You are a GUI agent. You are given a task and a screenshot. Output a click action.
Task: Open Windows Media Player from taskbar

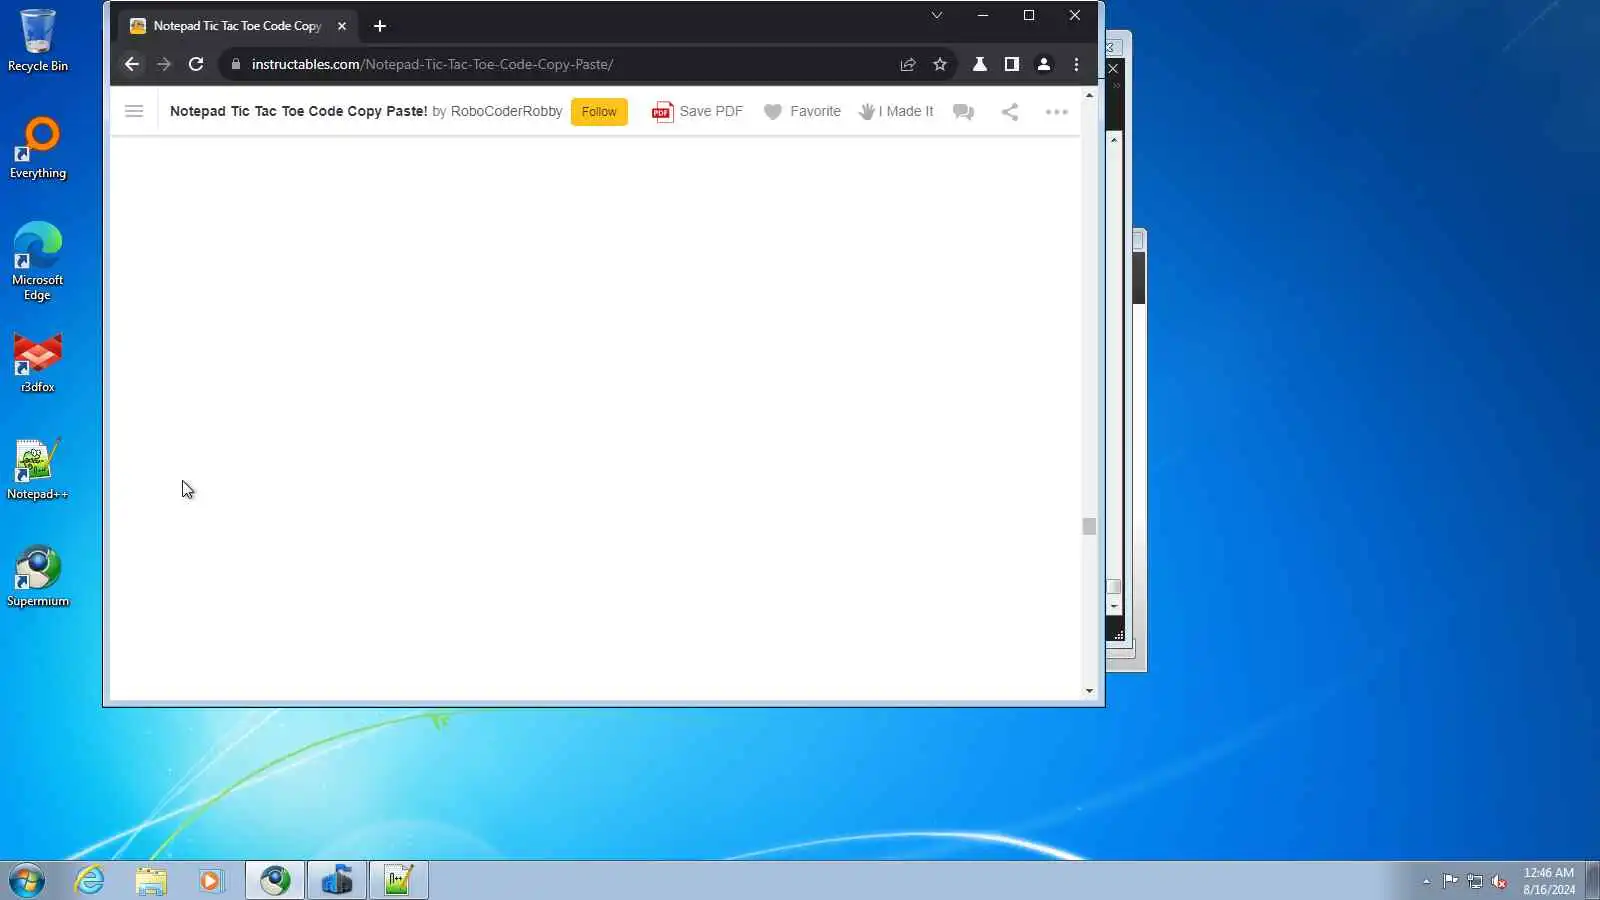pos(211,881)
